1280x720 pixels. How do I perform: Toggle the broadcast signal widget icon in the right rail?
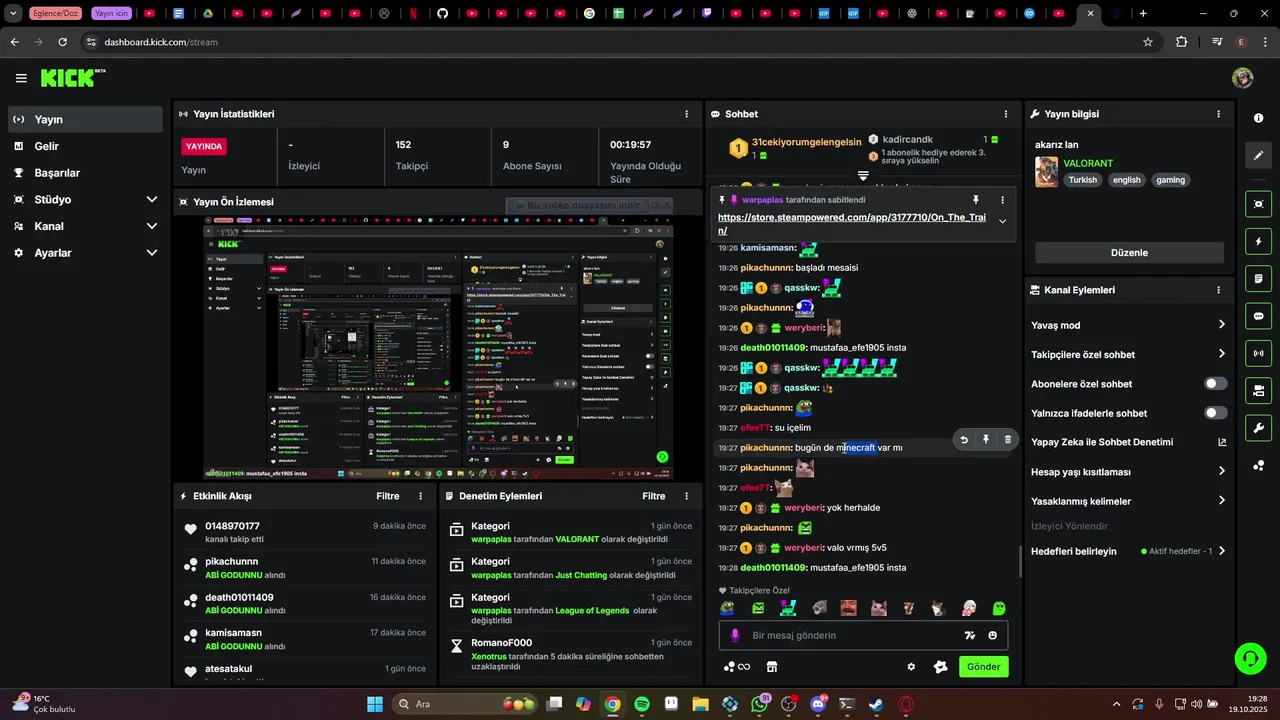pos(1258,353)
